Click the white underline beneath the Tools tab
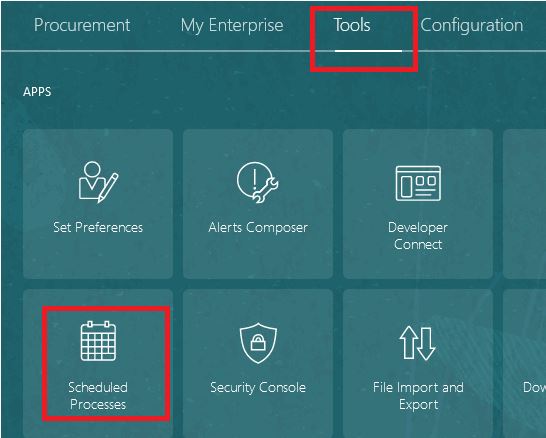 [x=368, y=51]
